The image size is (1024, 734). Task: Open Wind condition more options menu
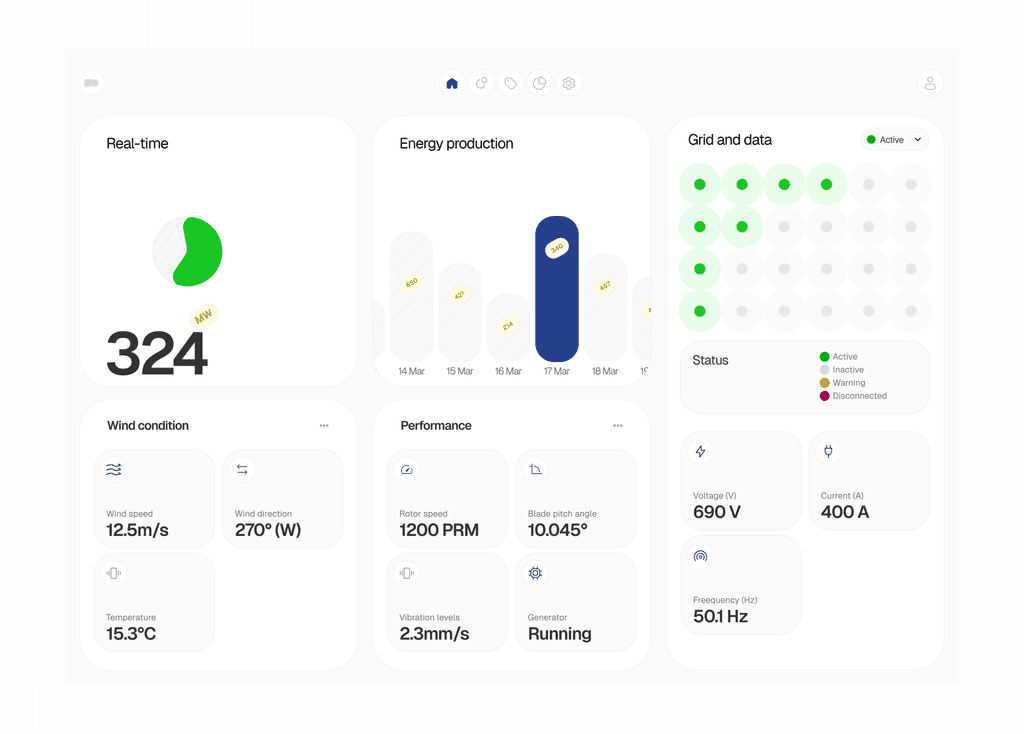point(324,426)
